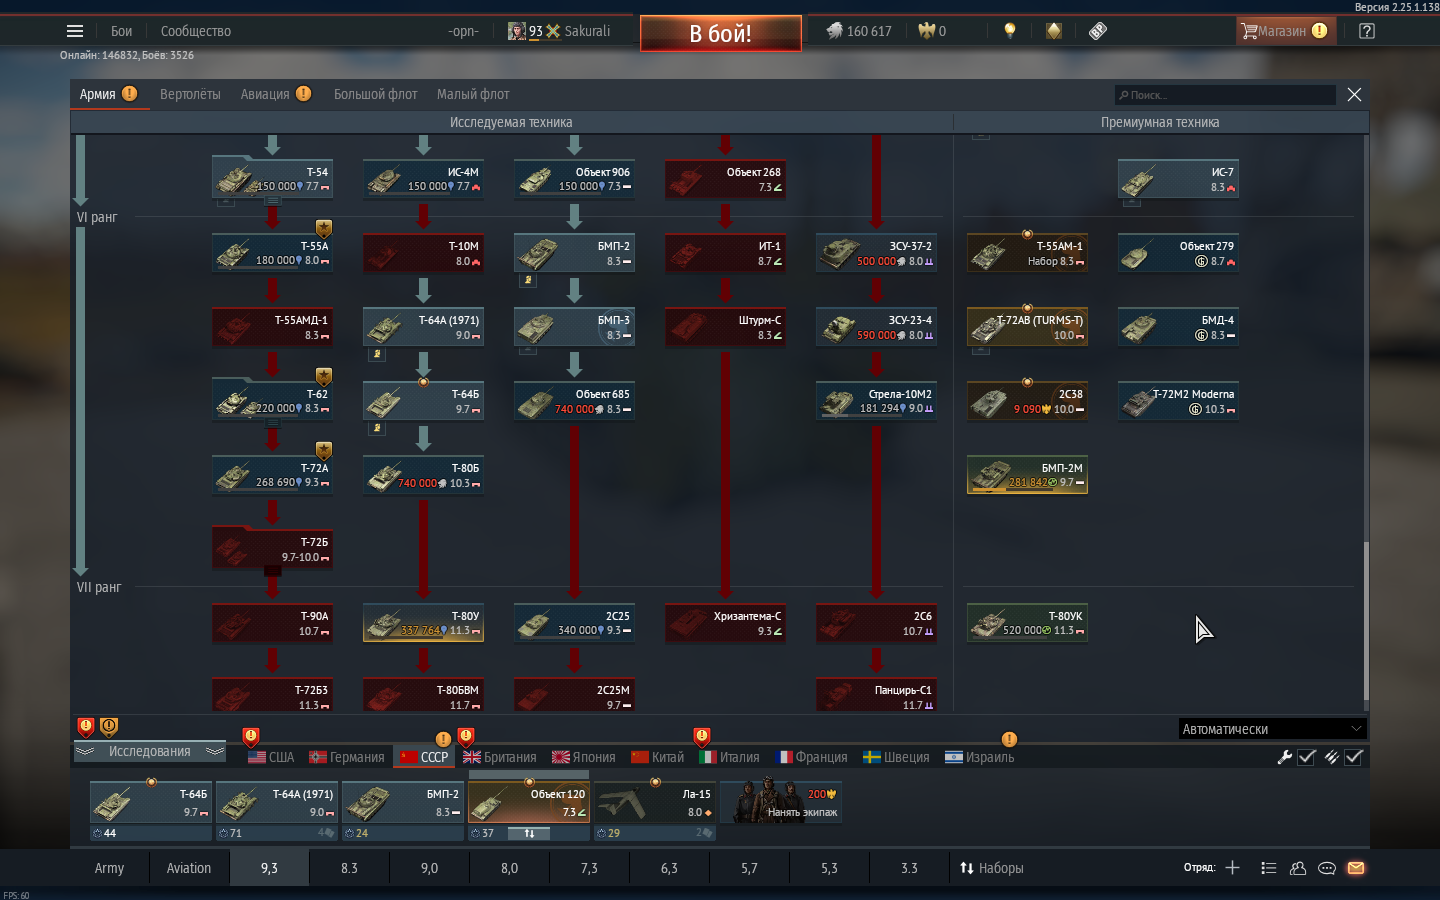Click the plus icon next to Отряд
Image resolution: width=1440 pixels, height=900 pixels.
[x=1233, y=868]
